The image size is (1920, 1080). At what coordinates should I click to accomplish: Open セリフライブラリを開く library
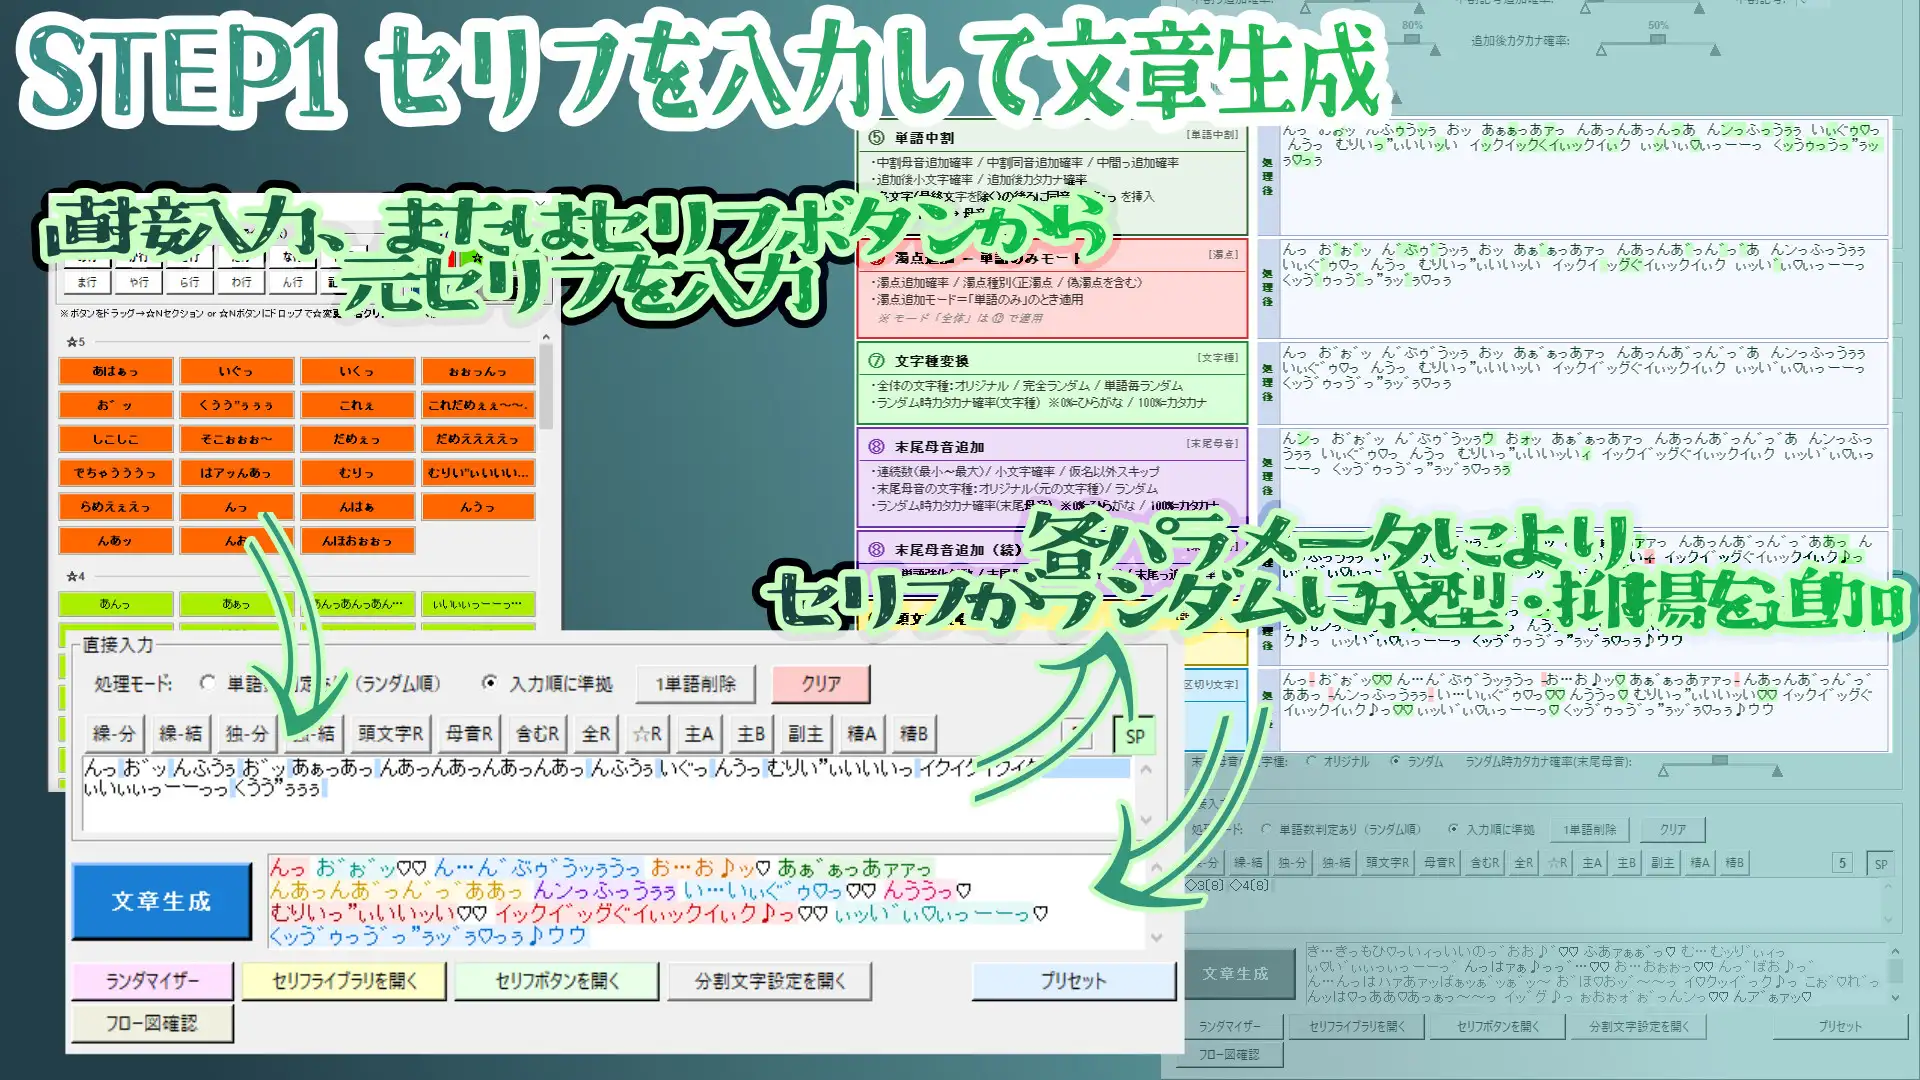pos(343,981)
